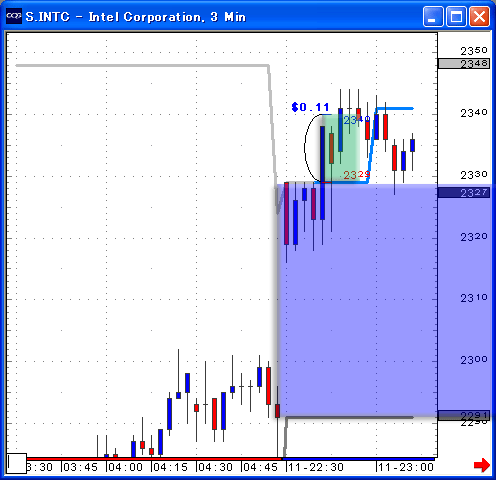Close the S.INTC chart window
Image resolution: width=496 pixels, height=480 pixels.
tap(479, 16)
